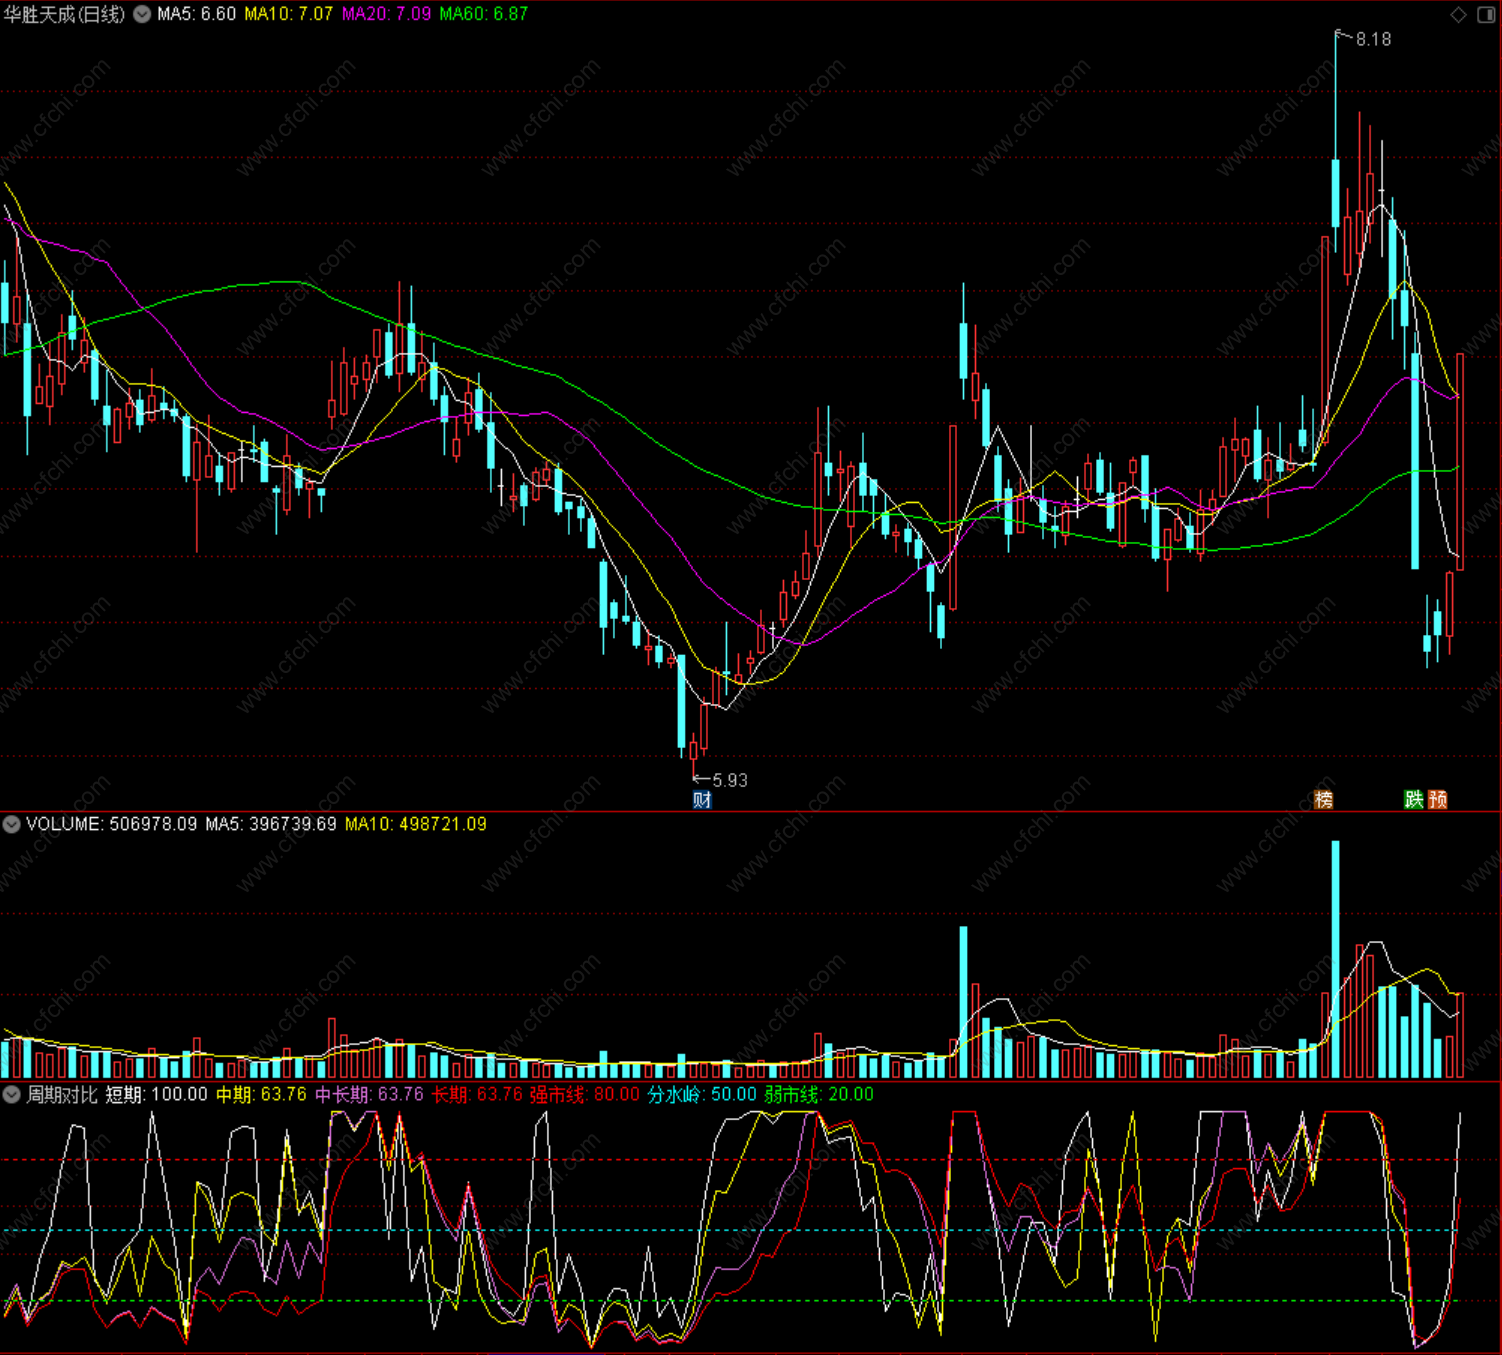Click the yellow MA10: 7.07 label
The height and width of the screenshot is (1355, 1502).
click(x=288, y=14)
